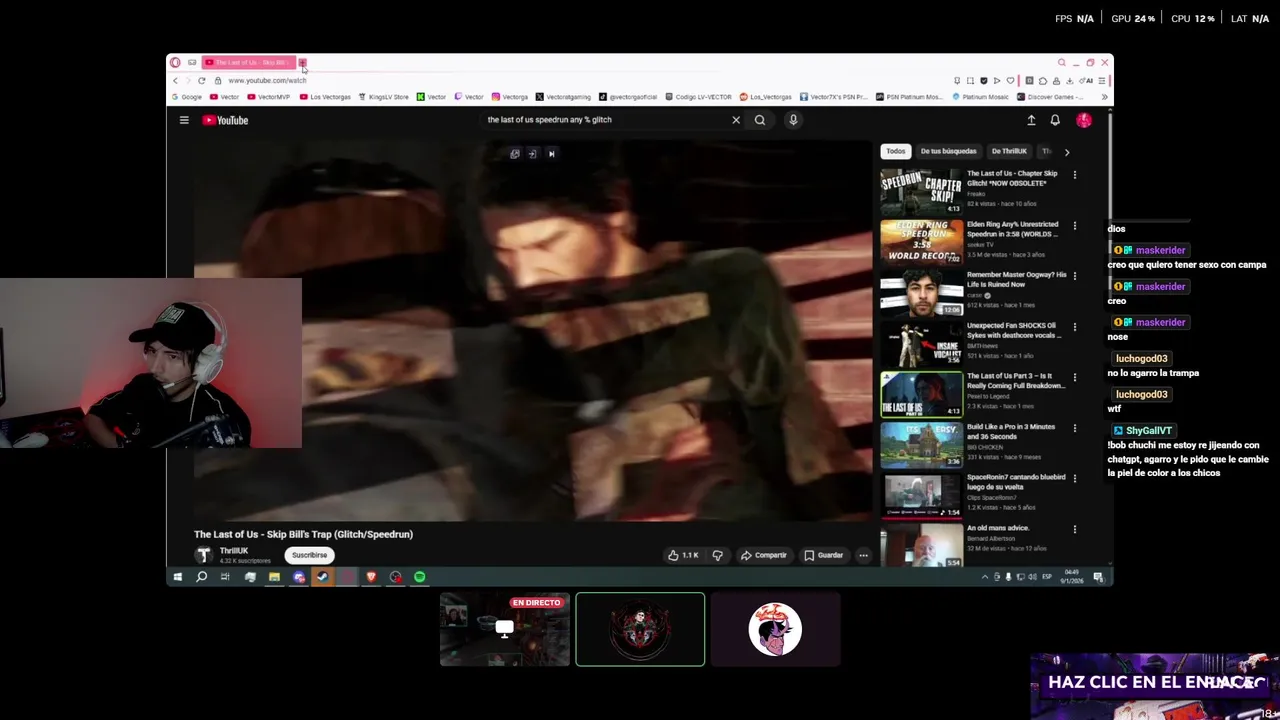Open Elden Ring Any% speedrun thumbnail
Screen dimensions: 1280x720
tap(921, 242)
